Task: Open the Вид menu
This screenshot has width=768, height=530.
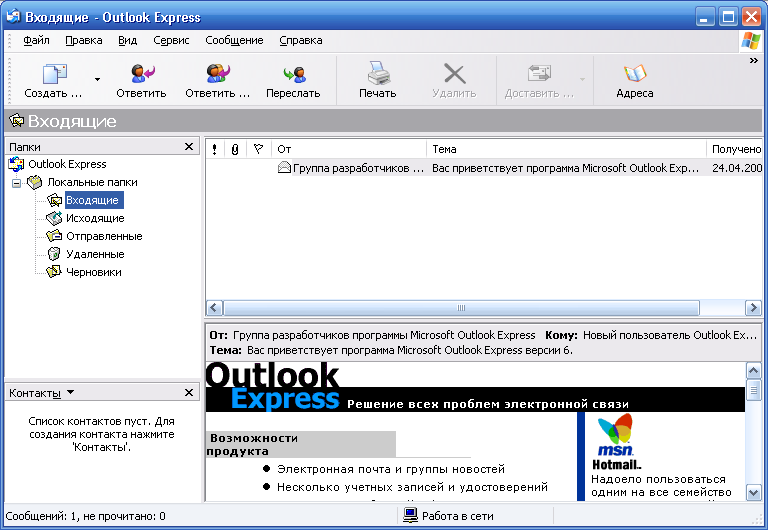Action: [x=127, y=40]
